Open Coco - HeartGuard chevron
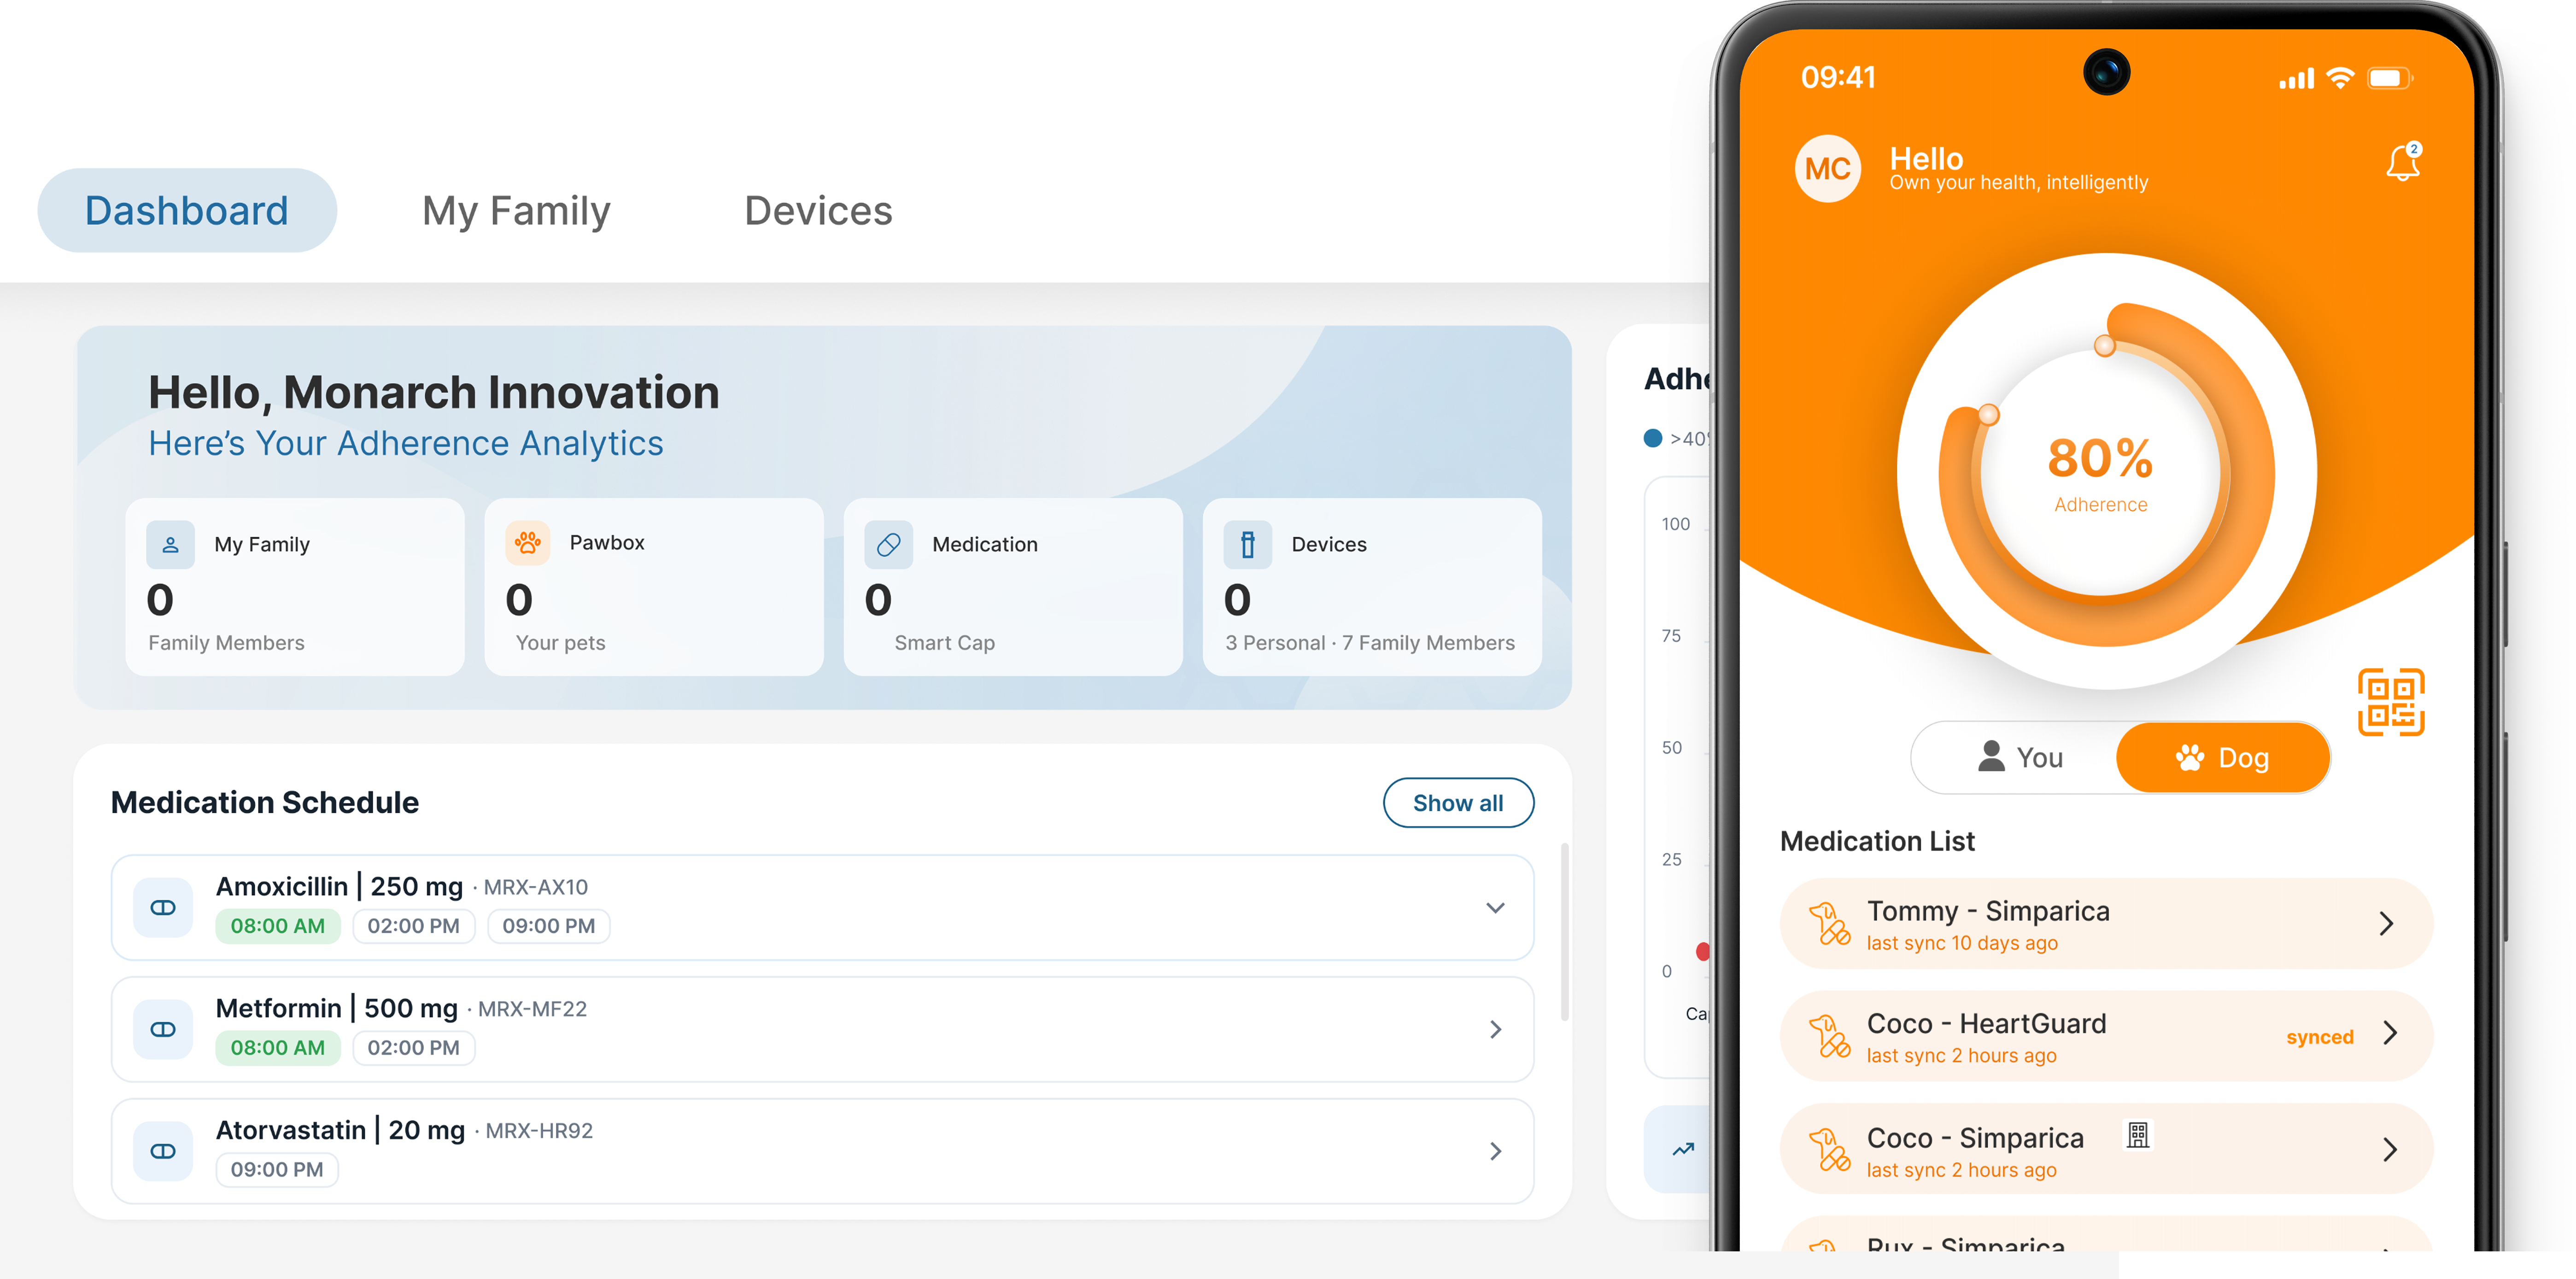2576x1279 pixels. tap(2390, 1033)
